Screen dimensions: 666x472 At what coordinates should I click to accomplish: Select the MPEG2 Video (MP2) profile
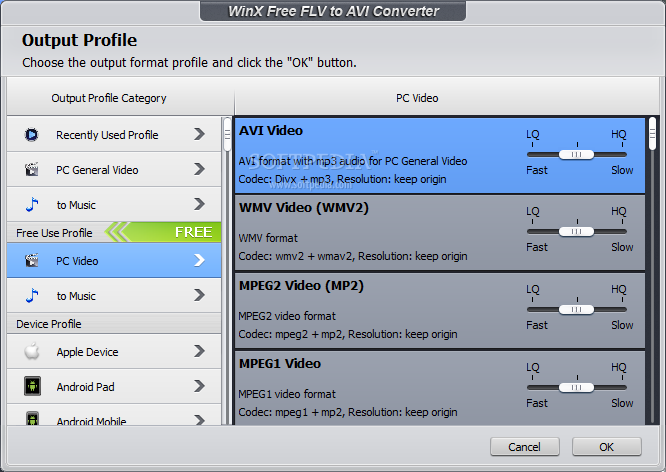pyautogui.click(x=440, y=311)
